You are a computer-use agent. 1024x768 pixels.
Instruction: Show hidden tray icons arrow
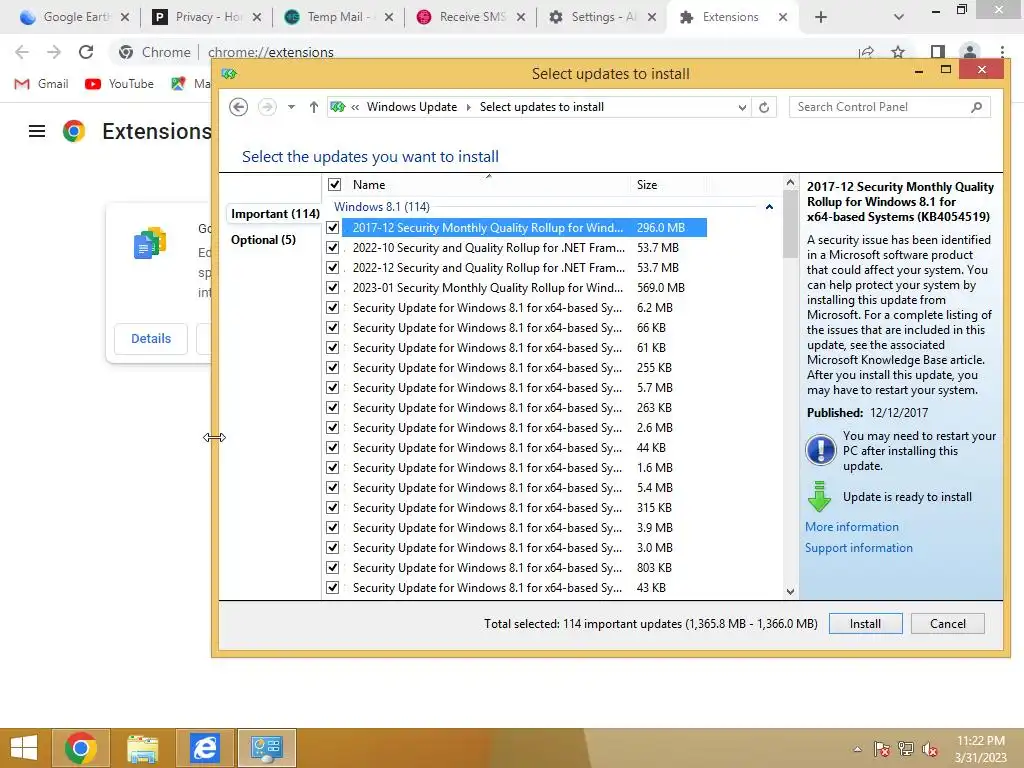click(857, 749)
